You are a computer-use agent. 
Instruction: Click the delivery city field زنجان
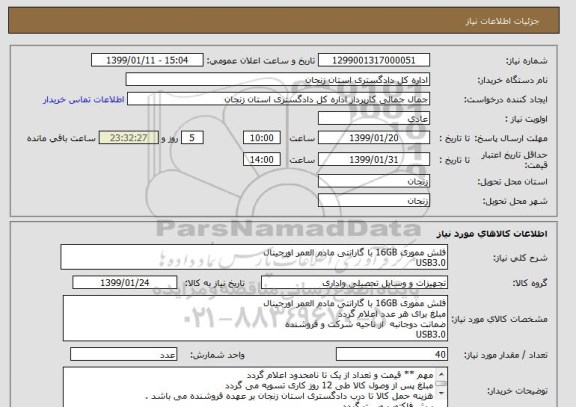coord(374,201)
